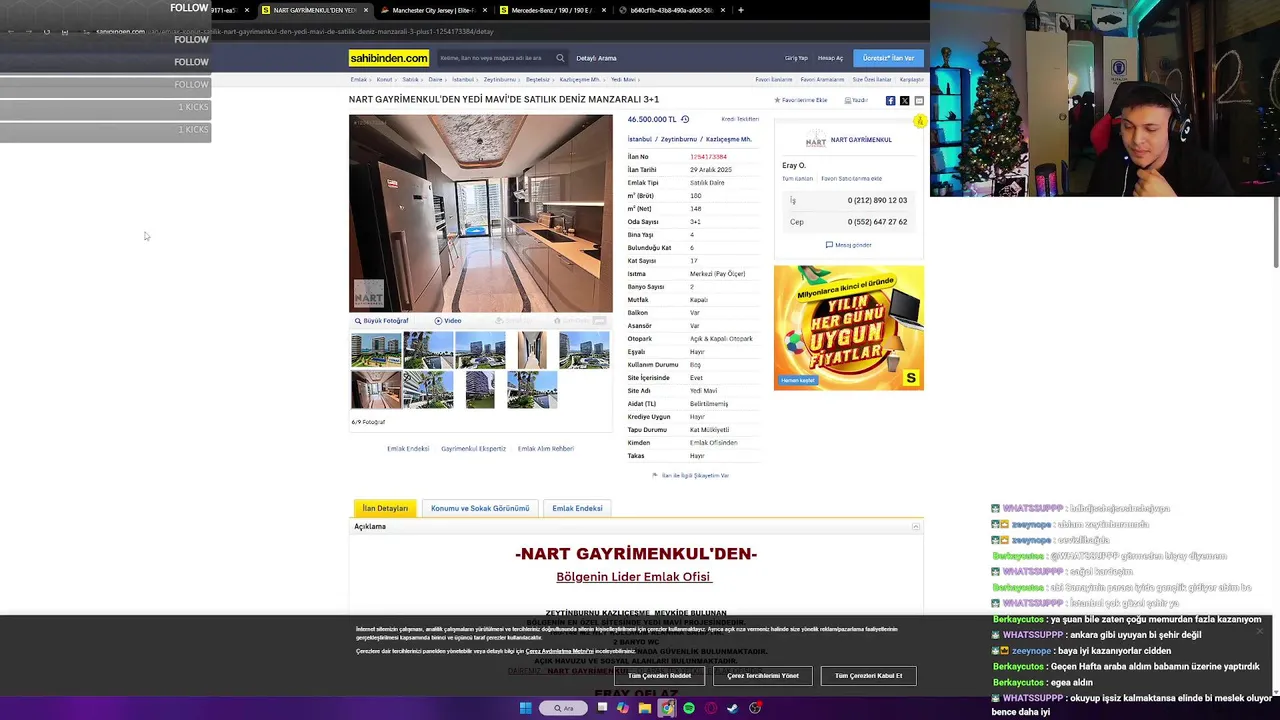Open Konut breadcrumb
This screenshot has width=1280, height=720.
coord(384,79)
